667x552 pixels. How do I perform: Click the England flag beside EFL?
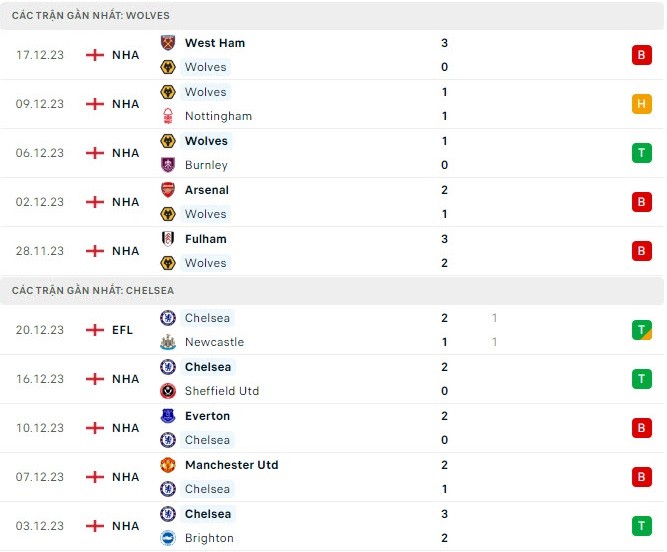(x=95, y=330)
